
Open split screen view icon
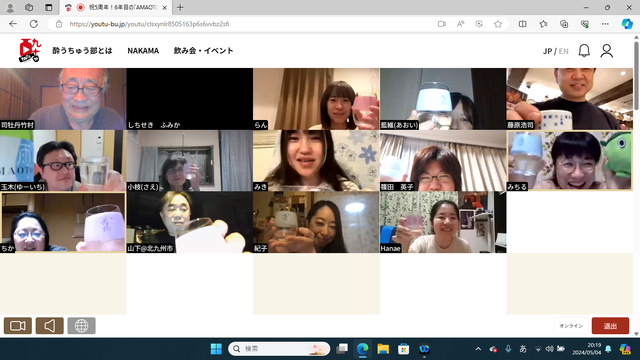[522, 24]
